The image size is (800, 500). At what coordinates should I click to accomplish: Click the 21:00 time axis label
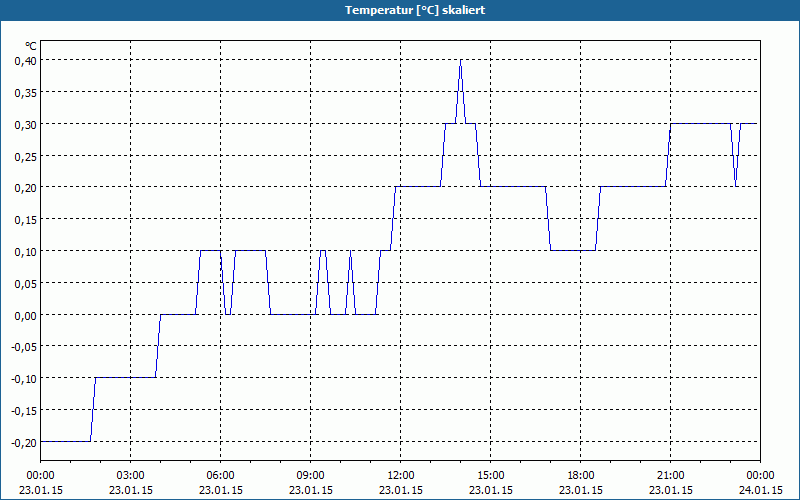(670, 476)
